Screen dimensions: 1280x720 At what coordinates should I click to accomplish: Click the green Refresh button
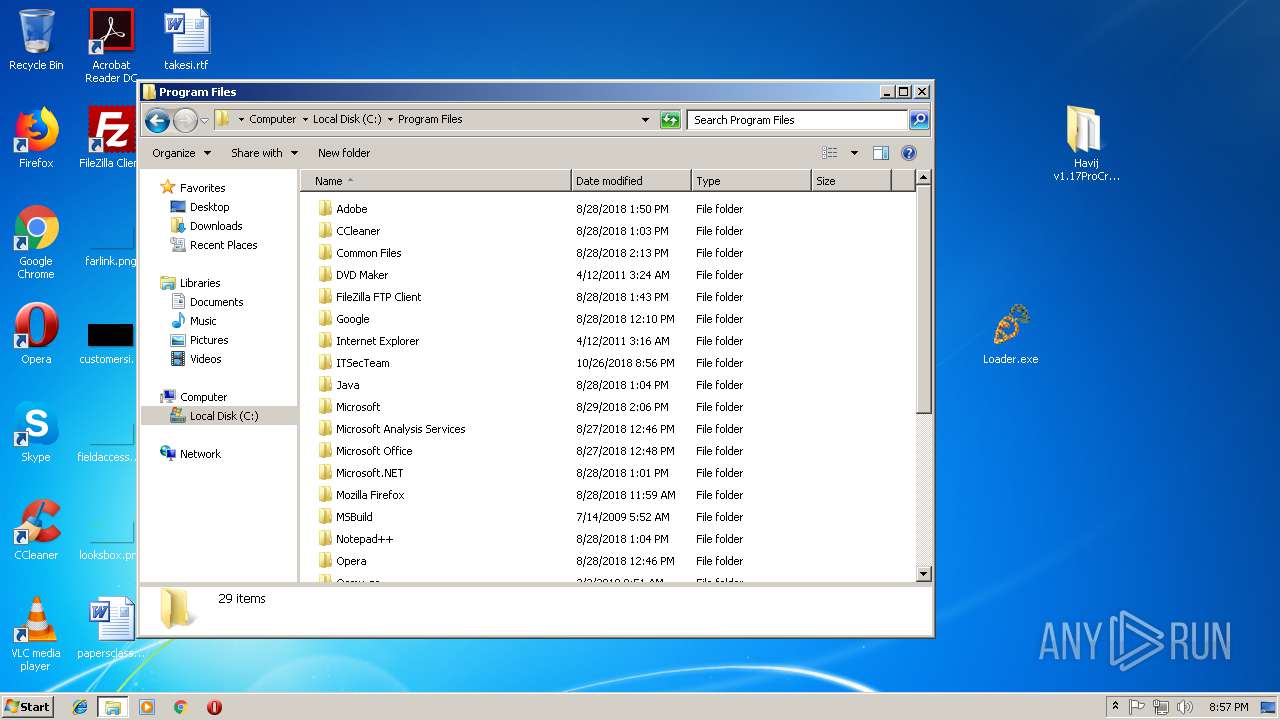[670, 120]
